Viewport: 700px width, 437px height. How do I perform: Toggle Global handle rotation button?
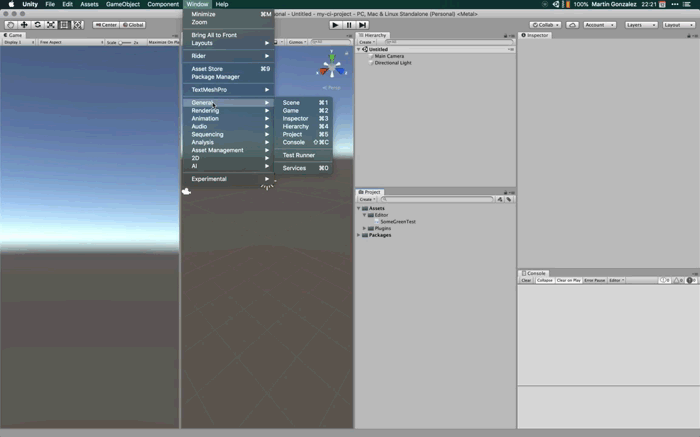(x=133, y=25)
